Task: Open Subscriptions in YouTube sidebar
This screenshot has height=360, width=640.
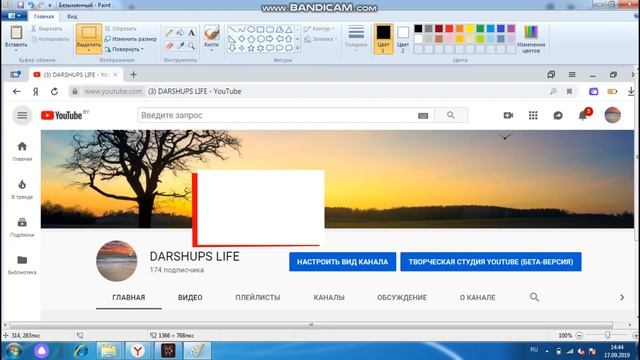Action: (22, 227)
